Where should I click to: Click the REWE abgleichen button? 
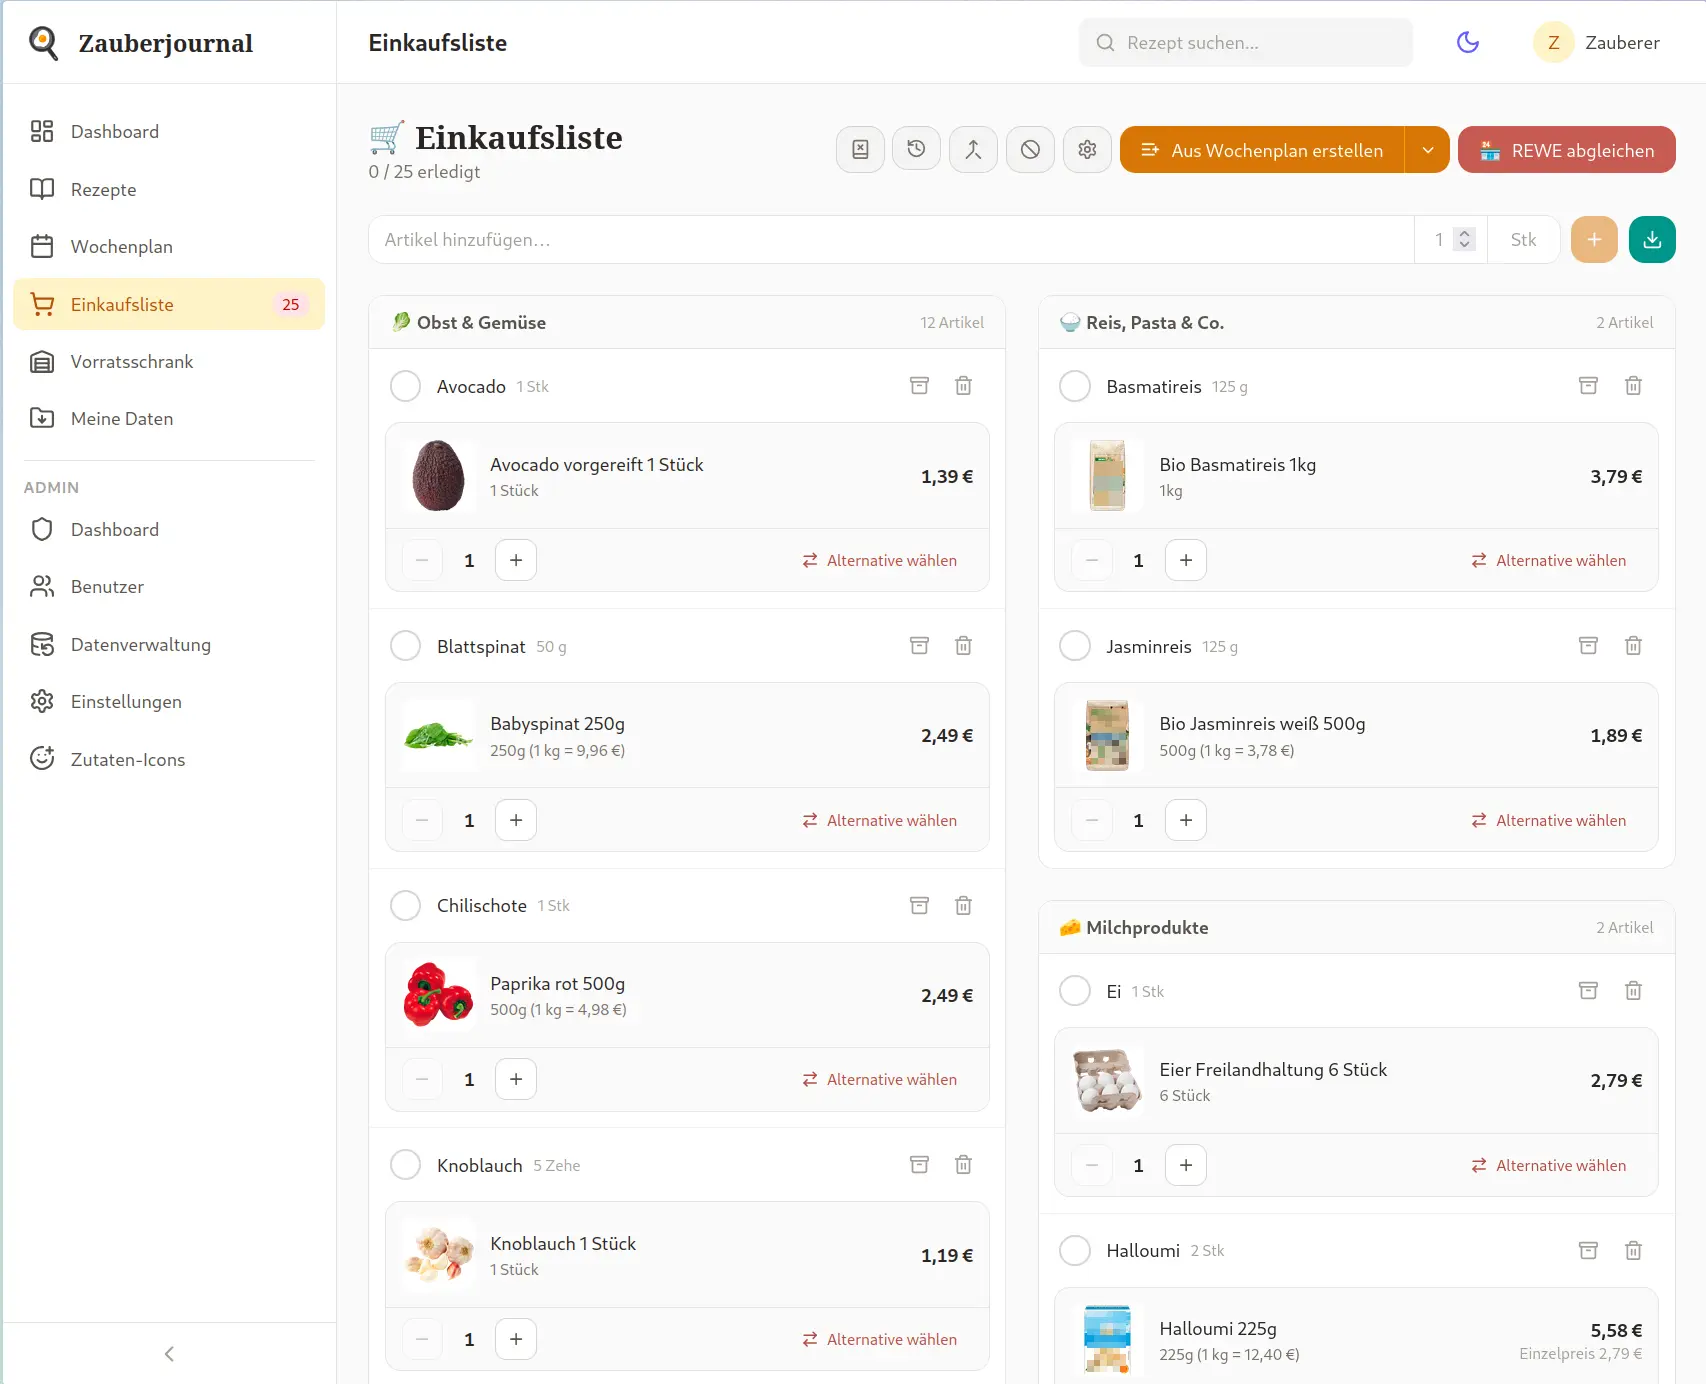click(x=1566, y=150)
